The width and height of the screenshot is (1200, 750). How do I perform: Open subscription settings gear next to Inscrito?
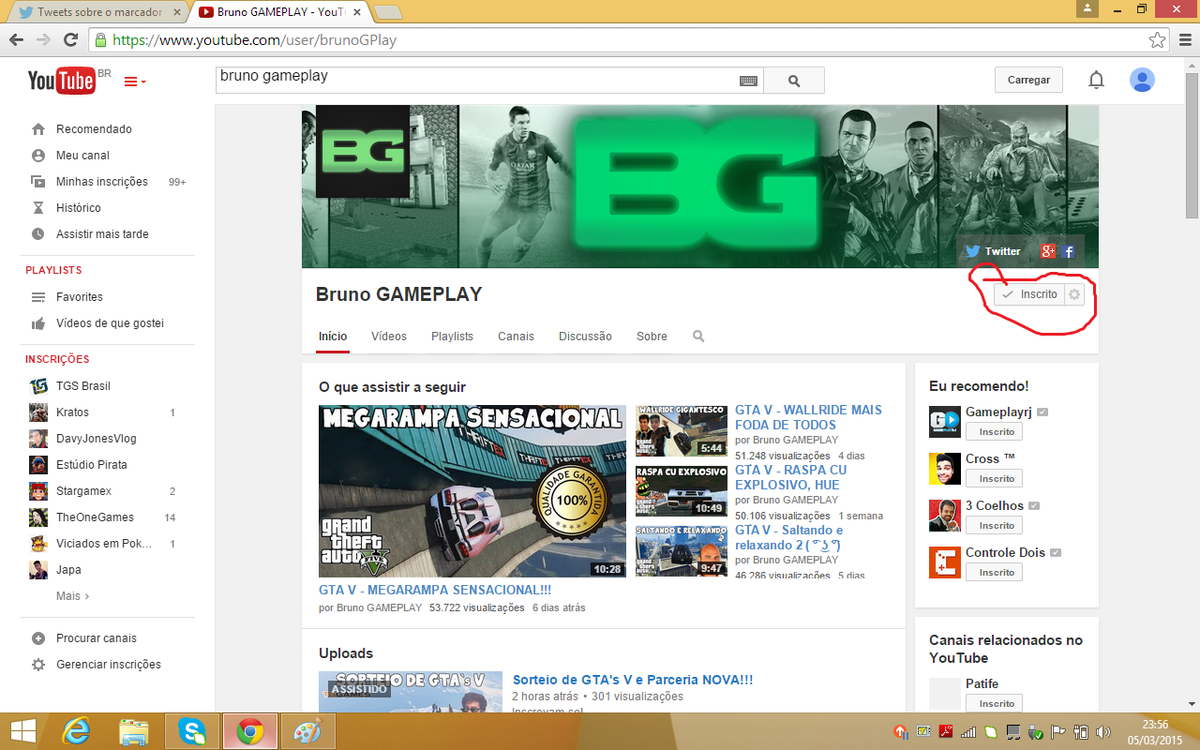tap(1074, 294)
